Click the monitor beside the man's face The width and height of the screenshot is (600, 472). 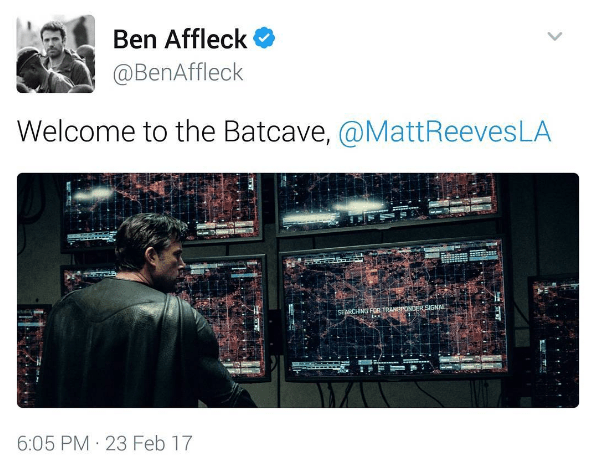click(226, 316)
